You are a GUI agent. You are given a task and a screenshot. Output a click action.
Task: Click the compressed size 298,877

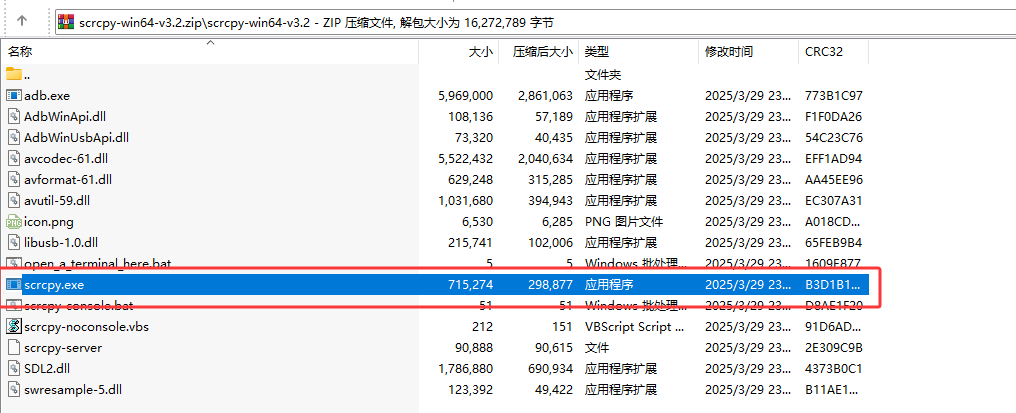[551, 284]
